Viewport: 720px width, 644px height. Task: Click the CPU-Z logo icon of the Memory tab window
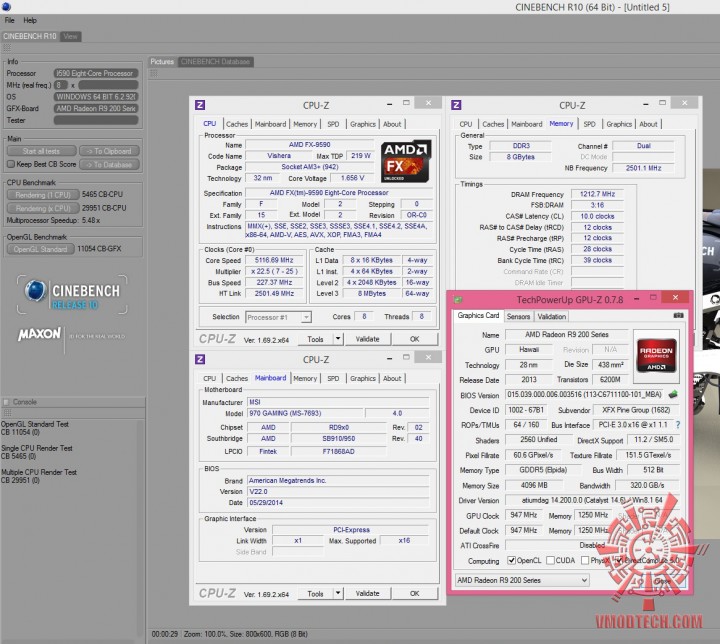tap(456, 105)
